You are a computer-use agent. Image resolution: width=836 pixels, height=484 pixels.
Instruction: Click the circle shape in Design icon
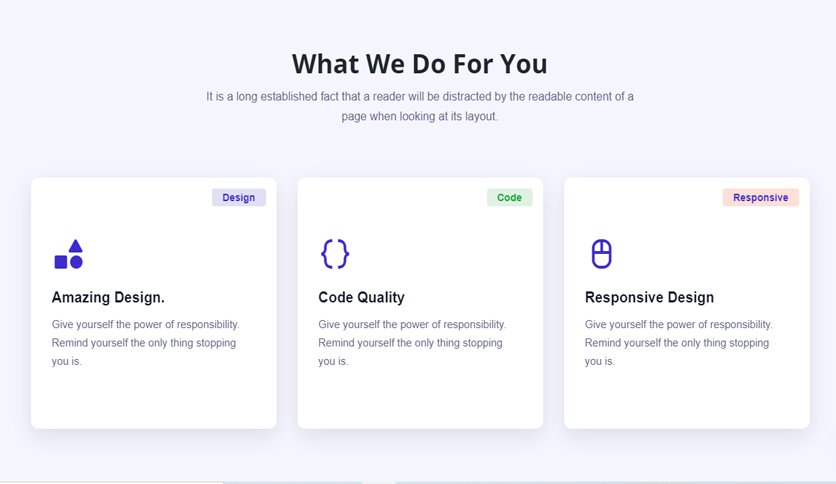click(76, 262)
